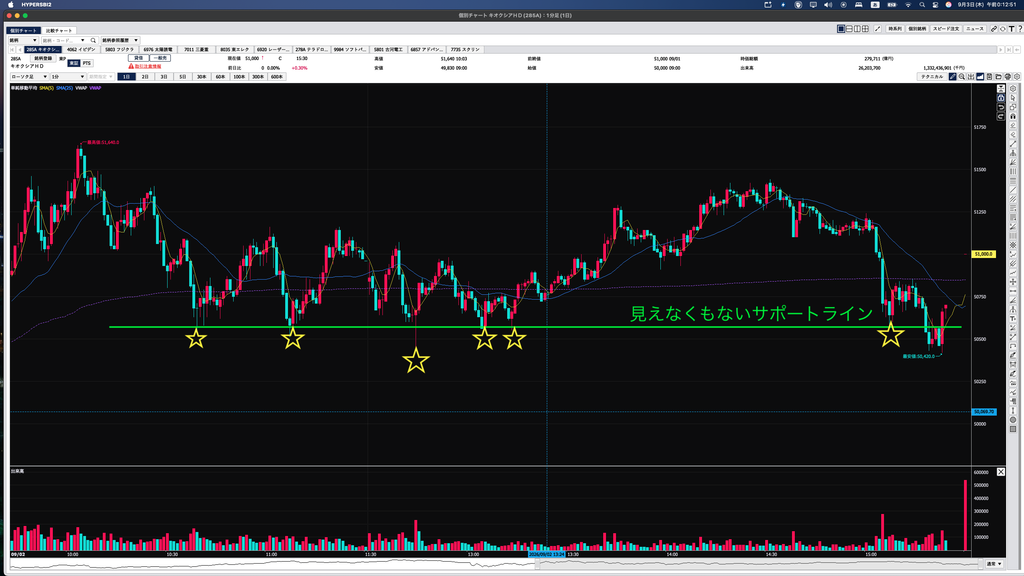Click the bottom chart range scrollbar

point(494,564)
